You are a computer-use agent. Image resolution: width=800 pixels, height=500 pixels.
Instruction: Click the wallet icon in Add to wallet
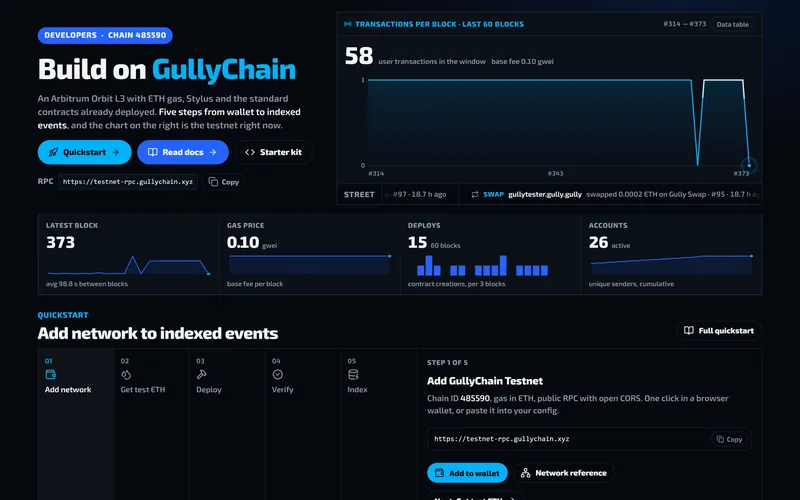(439, 473)
